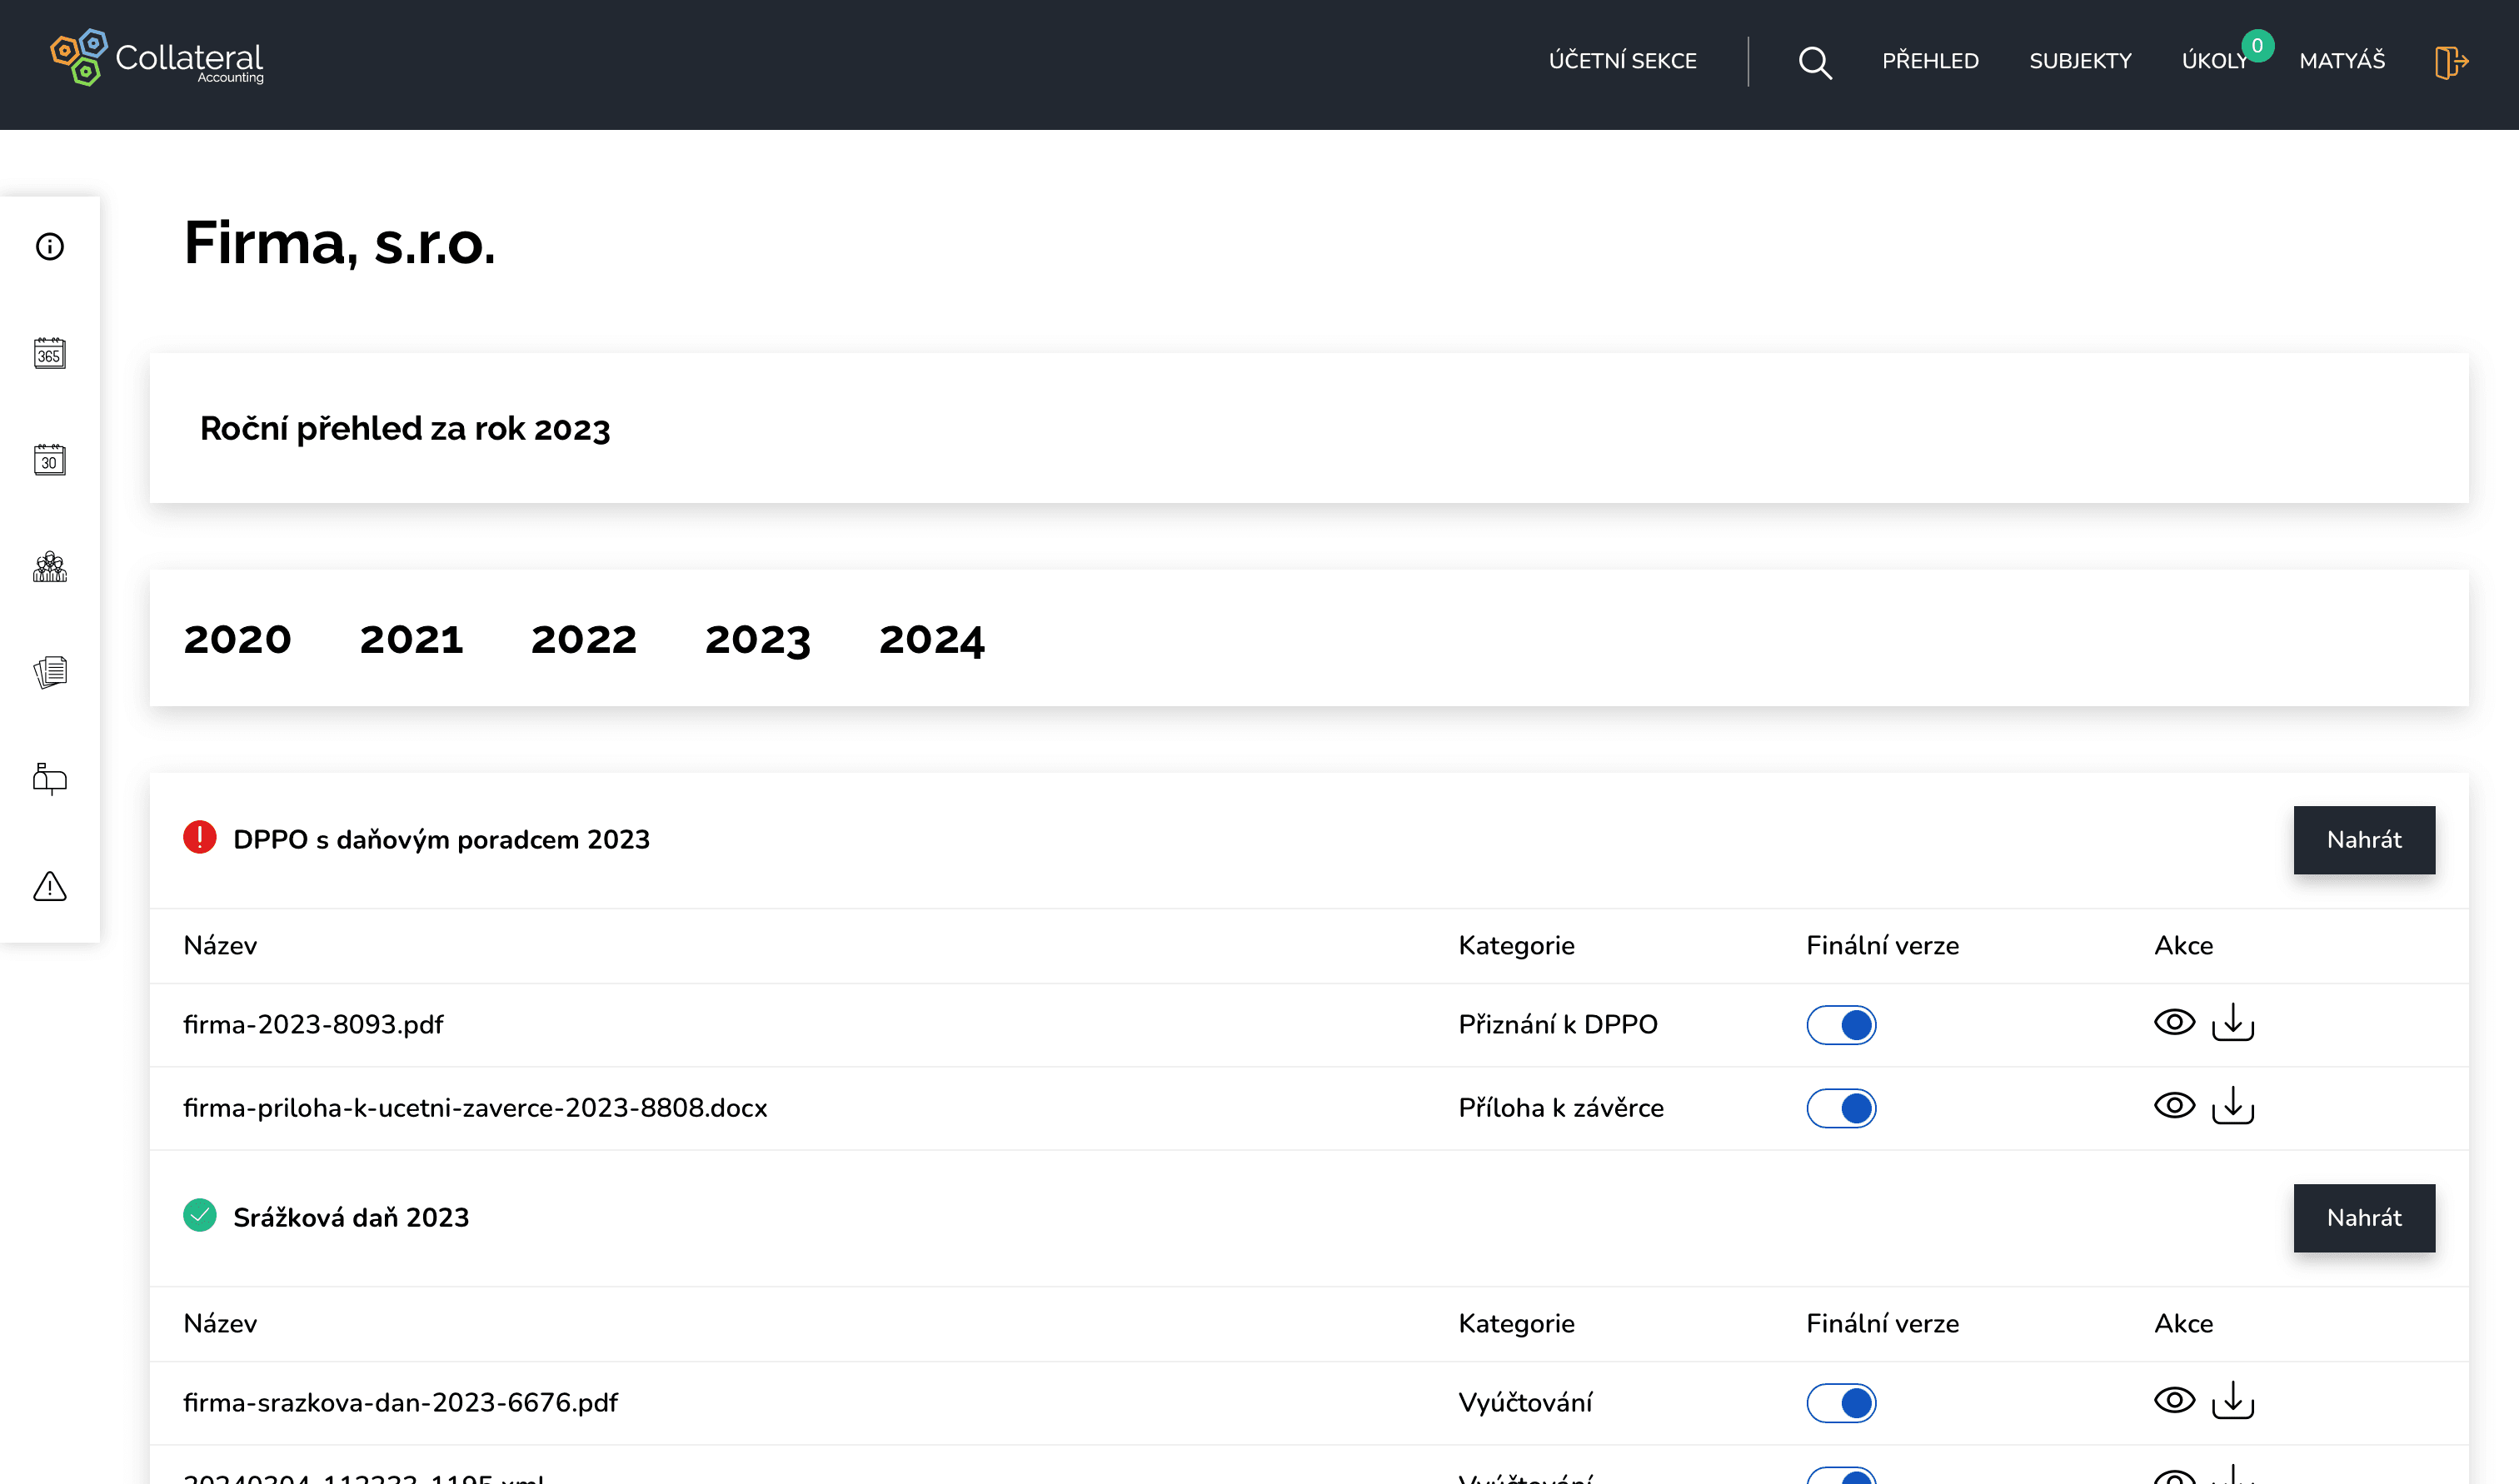
Task: Open the 365 yearly calendar sidebar icon
Action: pyautogui.click(x=50, y=353)
